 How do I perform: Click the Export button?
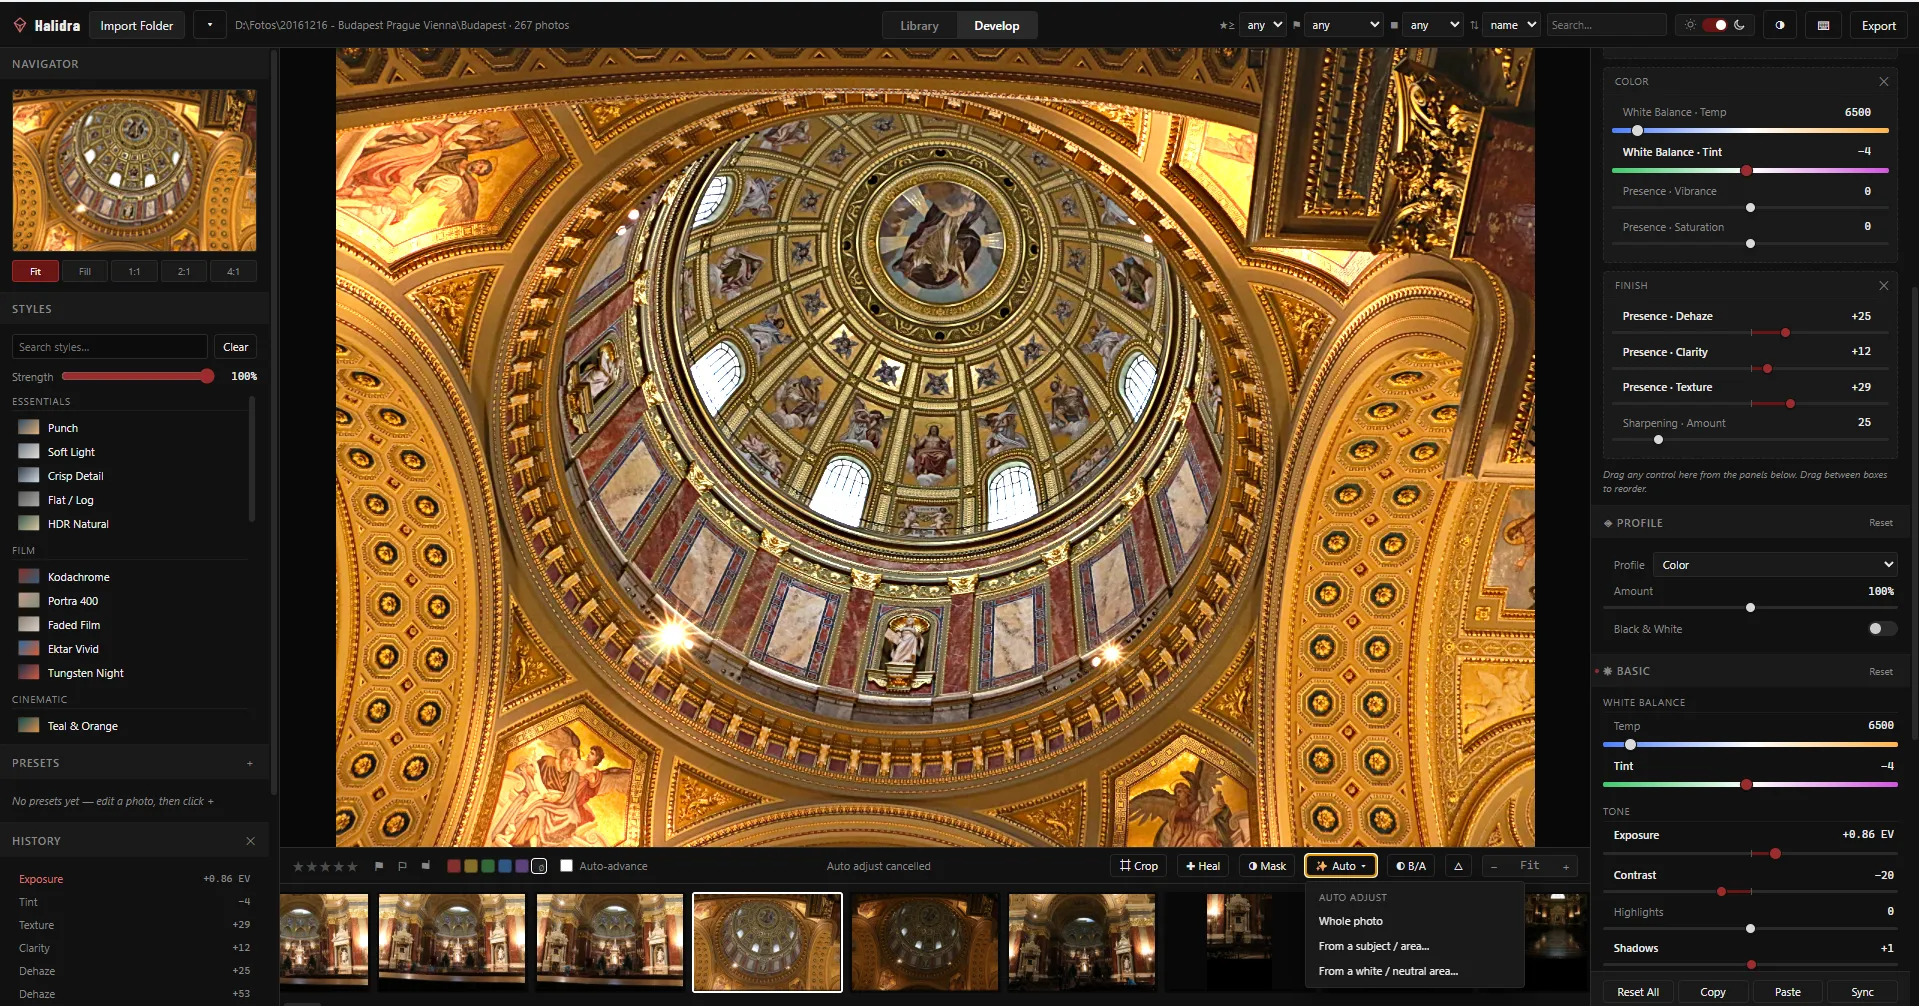pyautogui.click(x=1878, y=25)
